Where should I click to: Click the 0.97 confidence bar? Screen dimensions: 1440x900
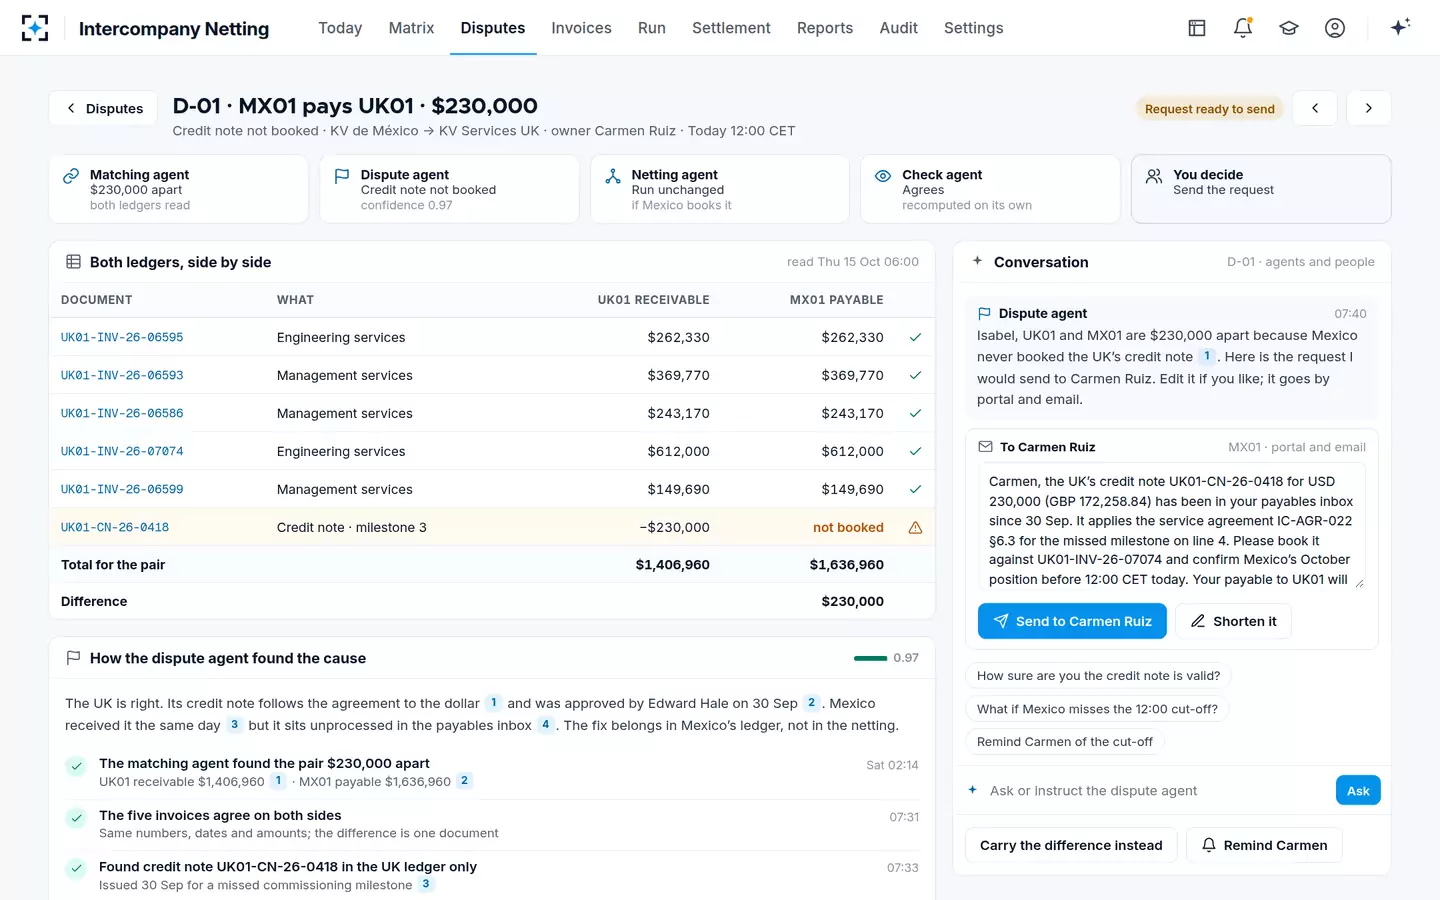tap(870, 658)
